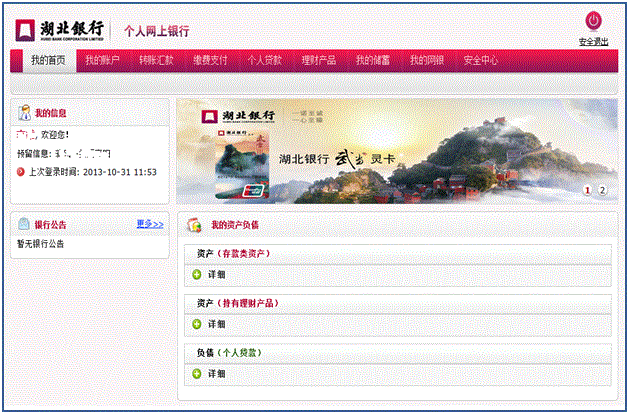Click the 我的资产负债 section icon
The width and height of the screenshot is (629, 414).
click(x=196, y=226)
